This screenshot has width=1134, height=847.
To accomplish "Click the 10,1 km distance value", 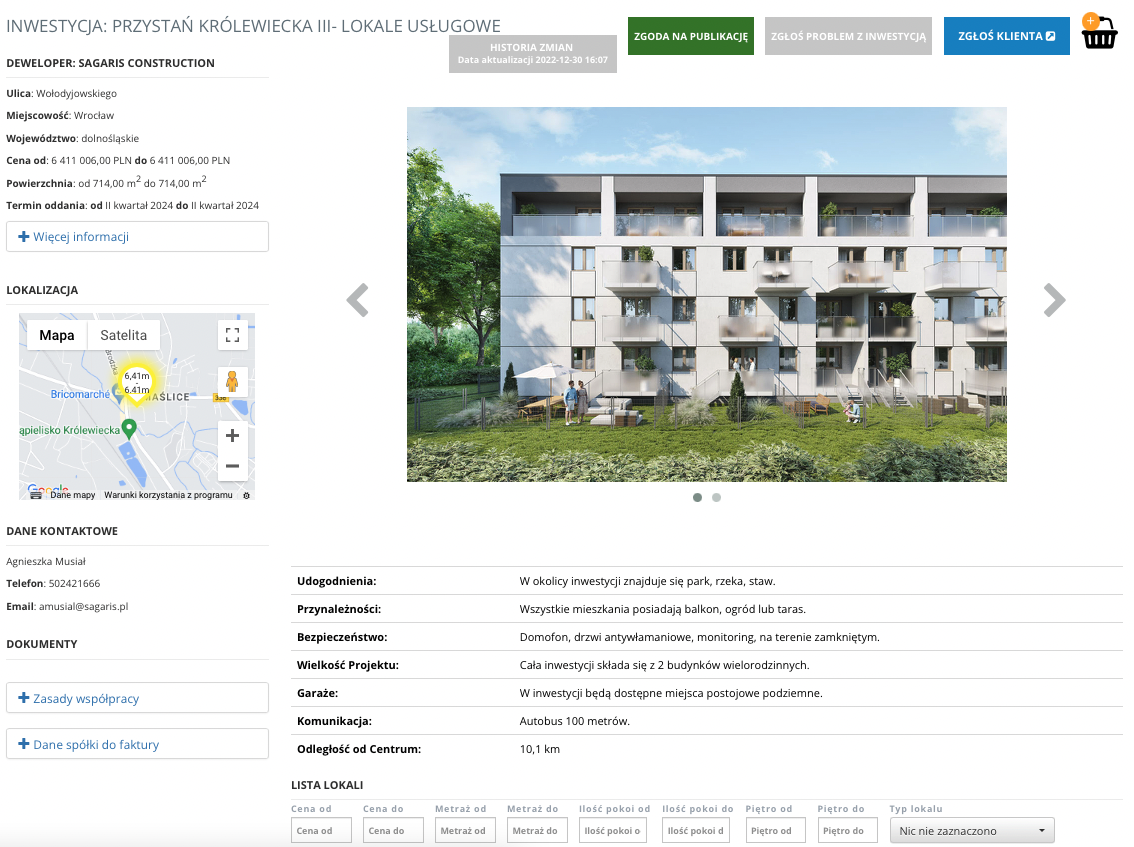I will click(540, 749).
